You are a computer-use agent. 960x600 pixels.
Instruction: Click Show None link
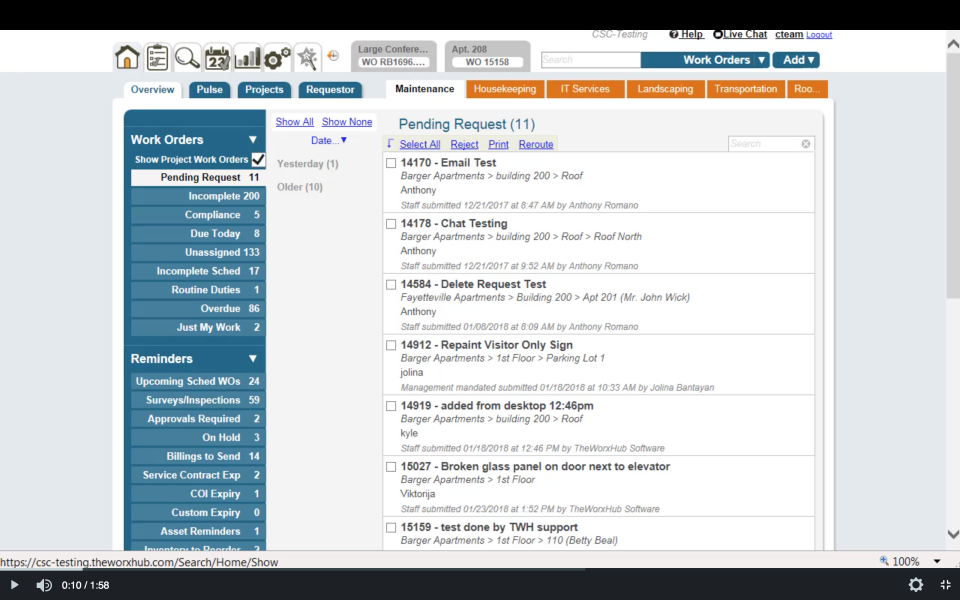(x=347, y=122)
